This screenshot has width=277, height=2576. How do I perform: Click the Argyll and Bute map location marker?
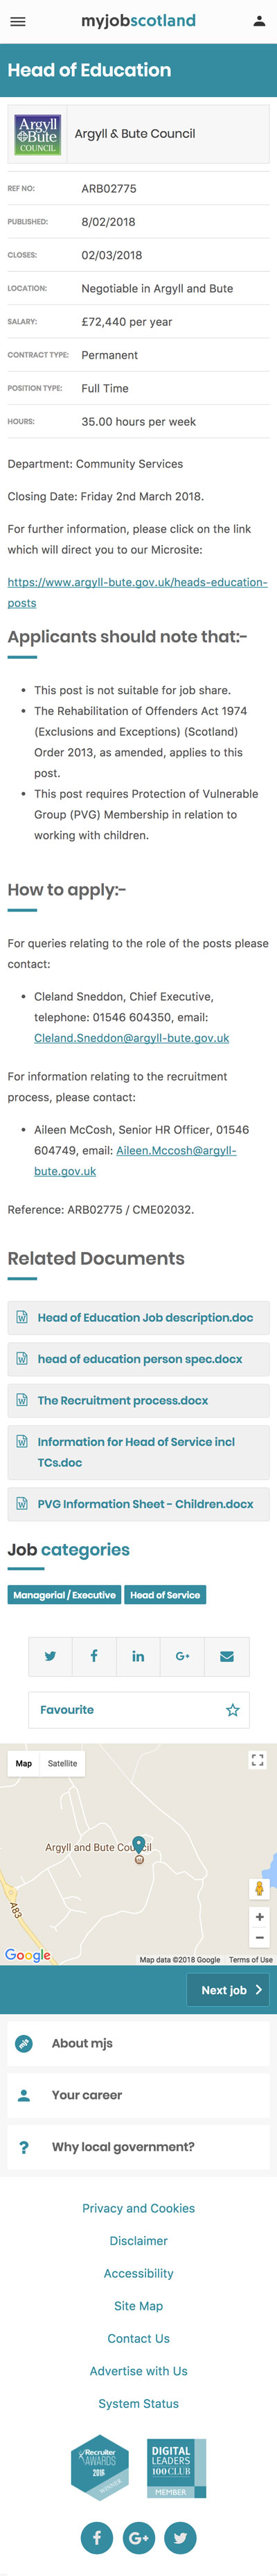tap(139, 1845)
